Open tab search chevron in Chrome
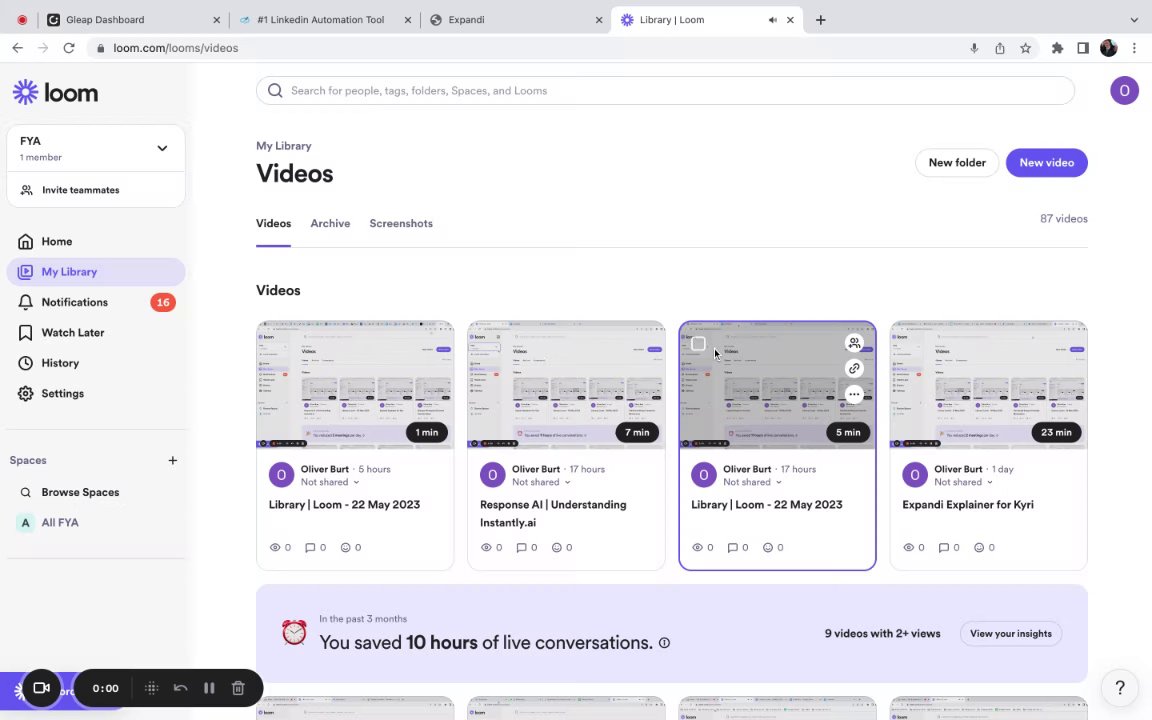The width and height of the screenshot is (1152, 720). (x=1134, y=20)
